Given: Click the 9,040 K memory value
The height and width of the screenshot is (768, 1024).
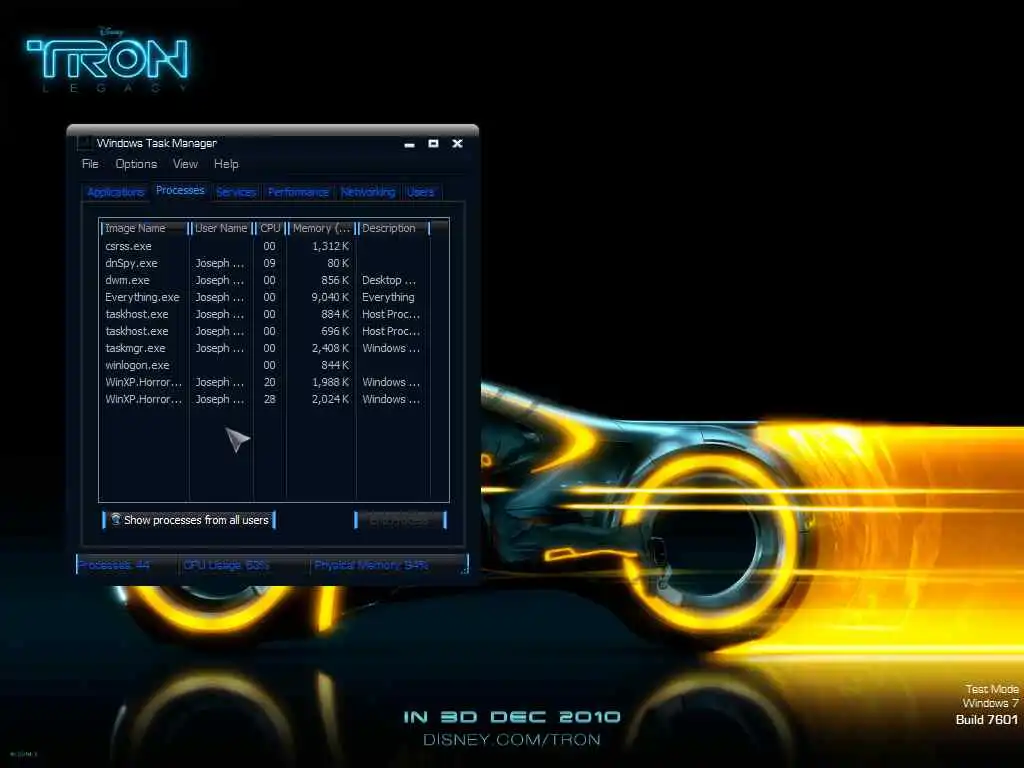Looking at the screenshot, I should (330, 297).
